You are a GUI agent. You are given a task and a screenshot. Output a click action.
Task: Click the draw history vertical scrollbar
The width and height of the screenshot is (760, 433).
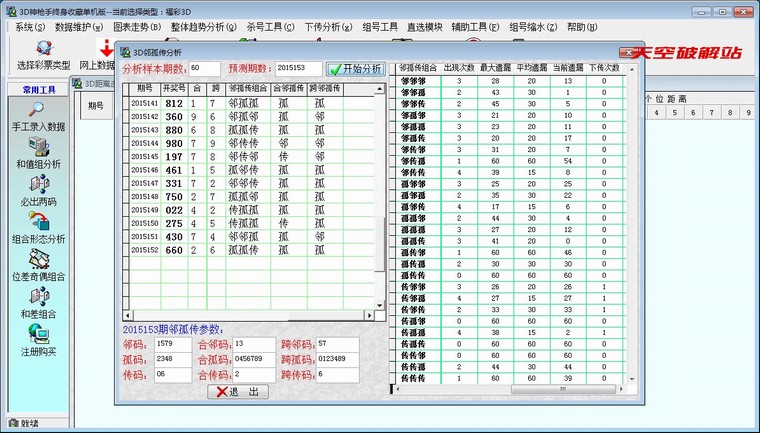380,180
